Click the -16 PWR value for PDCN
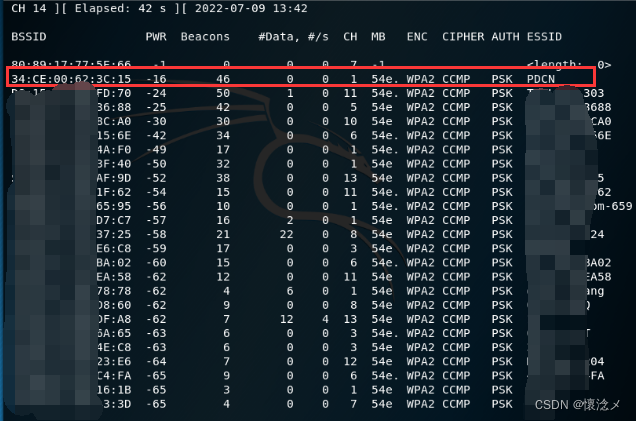The image size is (636, 421). tap(156, 76)
